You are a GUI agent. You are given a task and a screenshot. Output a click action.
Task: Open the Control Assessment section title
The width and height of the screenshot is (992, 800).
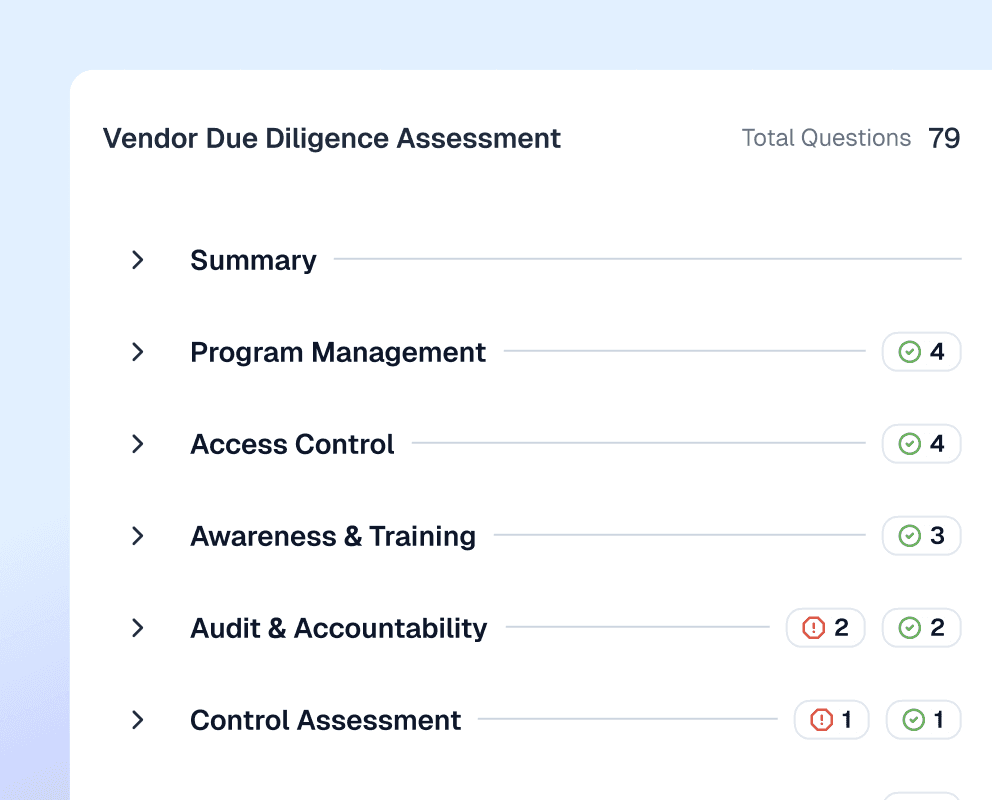325,720
